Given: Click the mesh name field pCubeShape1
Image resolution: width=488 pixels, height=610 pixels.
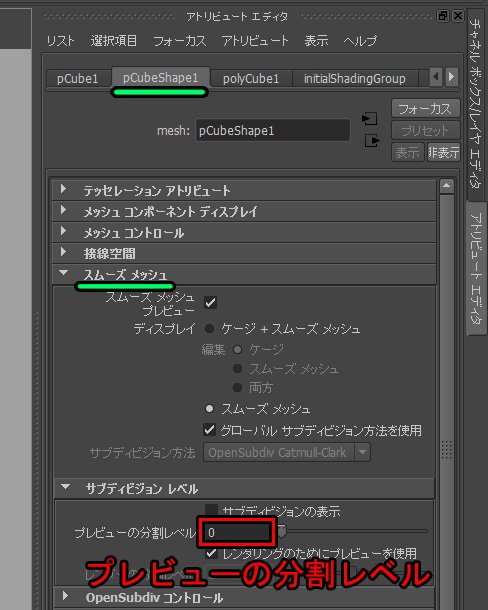Looking at the screenshot, I should (x=272, y=130).
